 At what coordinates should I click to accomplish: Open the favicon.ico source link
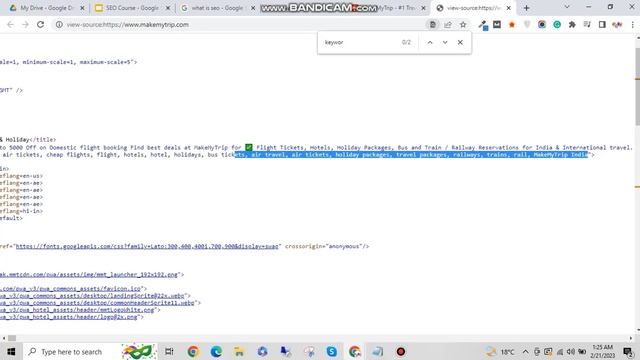(x=70, y=289)
